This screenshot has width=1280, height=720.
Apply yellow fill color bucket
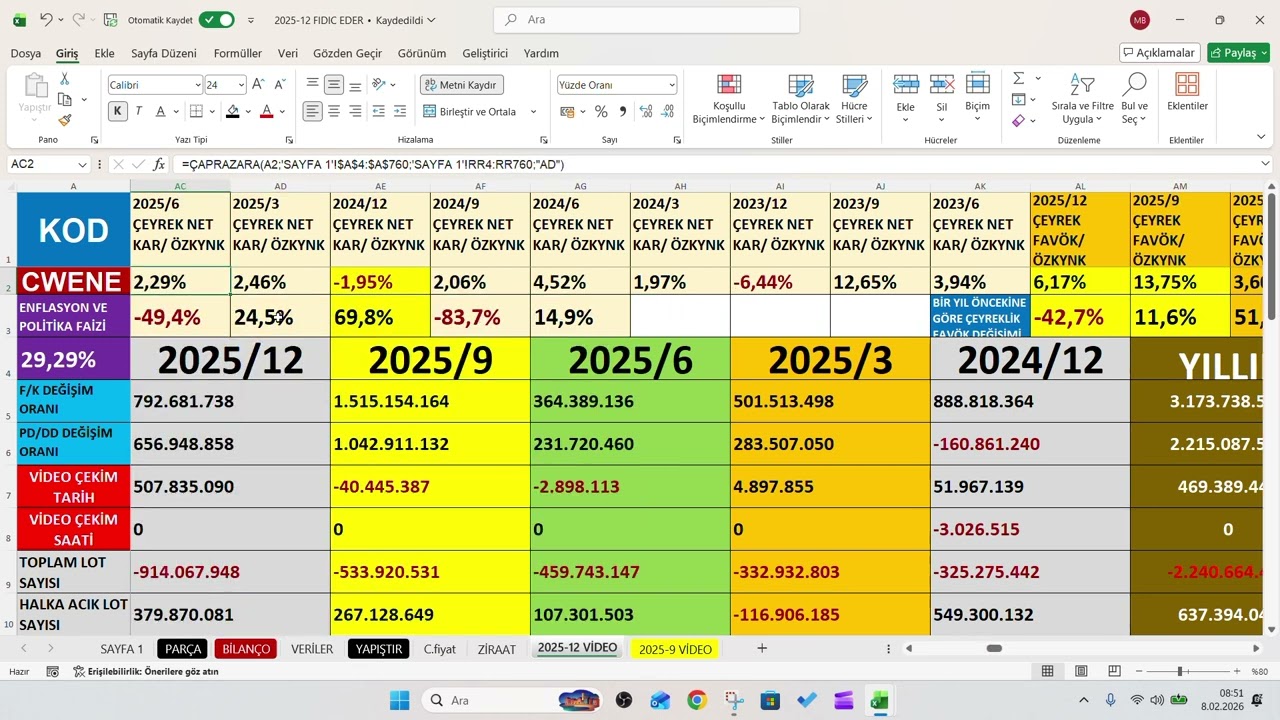[233, 111]
